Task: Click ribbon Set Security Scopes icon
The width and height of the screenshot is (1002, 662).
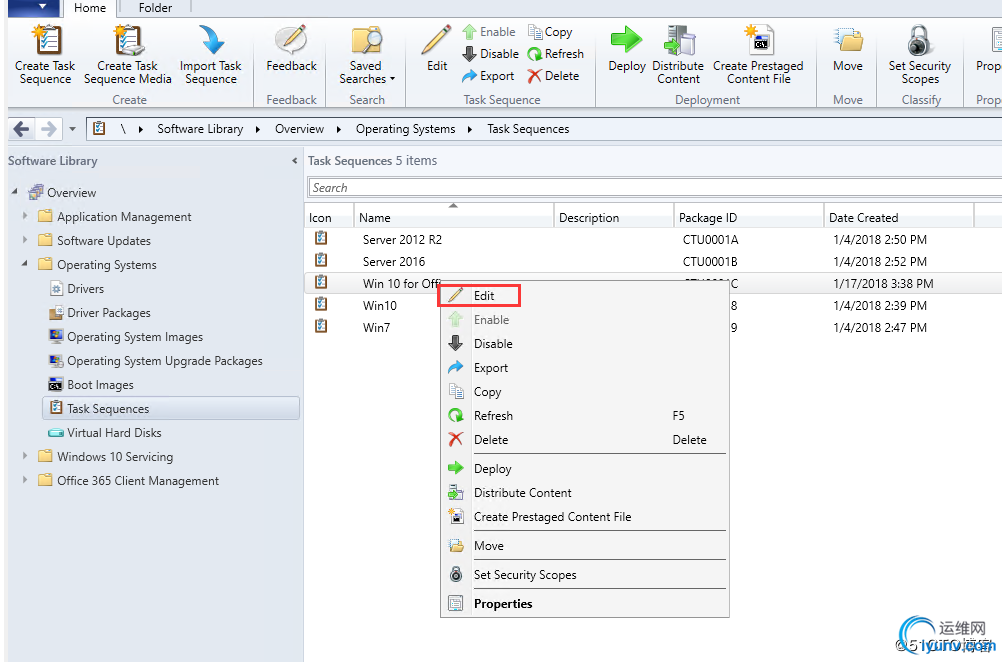Action: click(920, 40)
